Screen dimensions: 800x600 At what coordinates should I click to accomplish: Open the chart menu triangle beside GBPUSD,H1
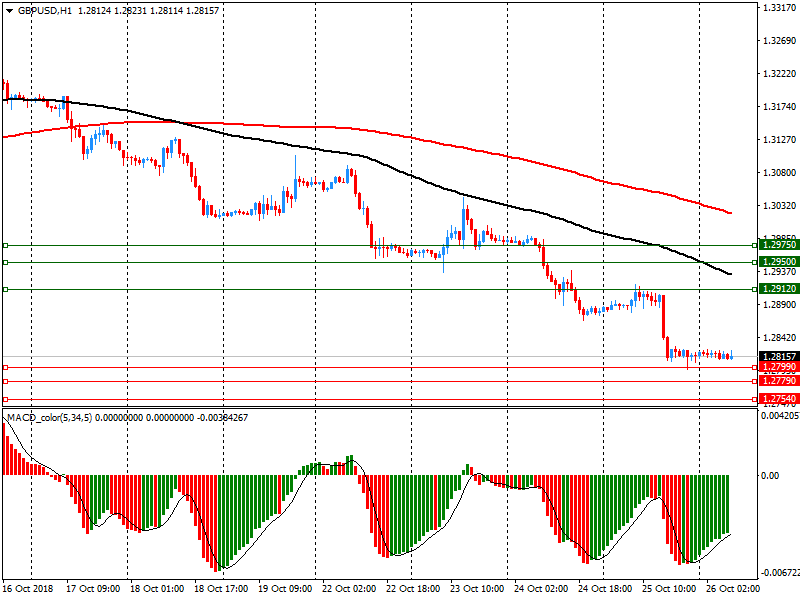pyautogui.click(x=9, y=11)
